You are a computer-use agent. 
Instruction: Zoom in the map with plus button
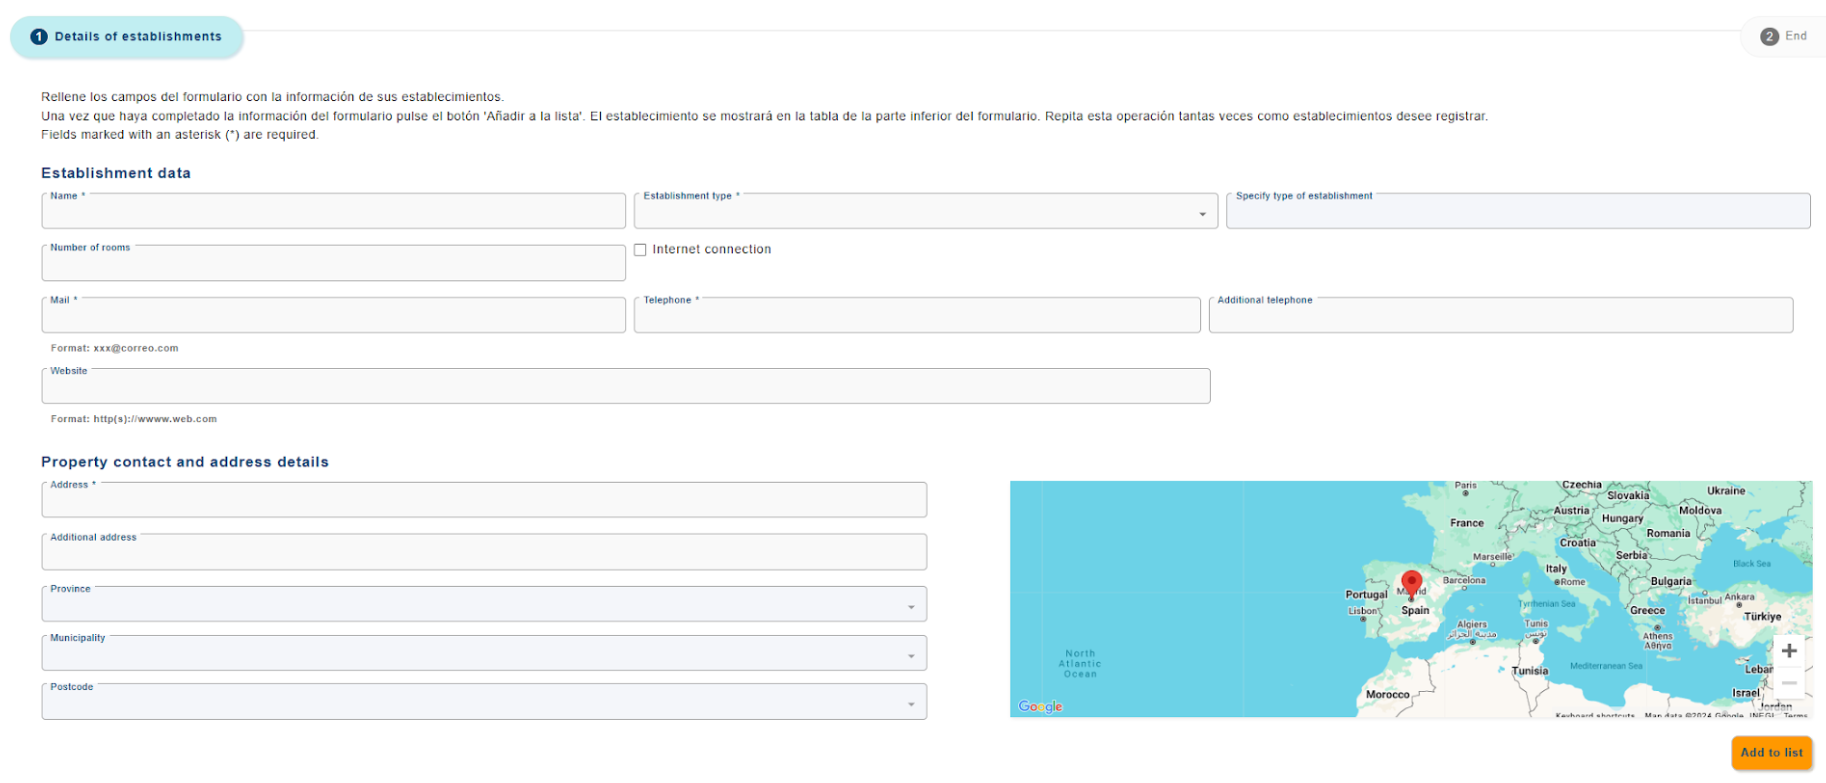pyautogui.click(x=1789, y=651)
